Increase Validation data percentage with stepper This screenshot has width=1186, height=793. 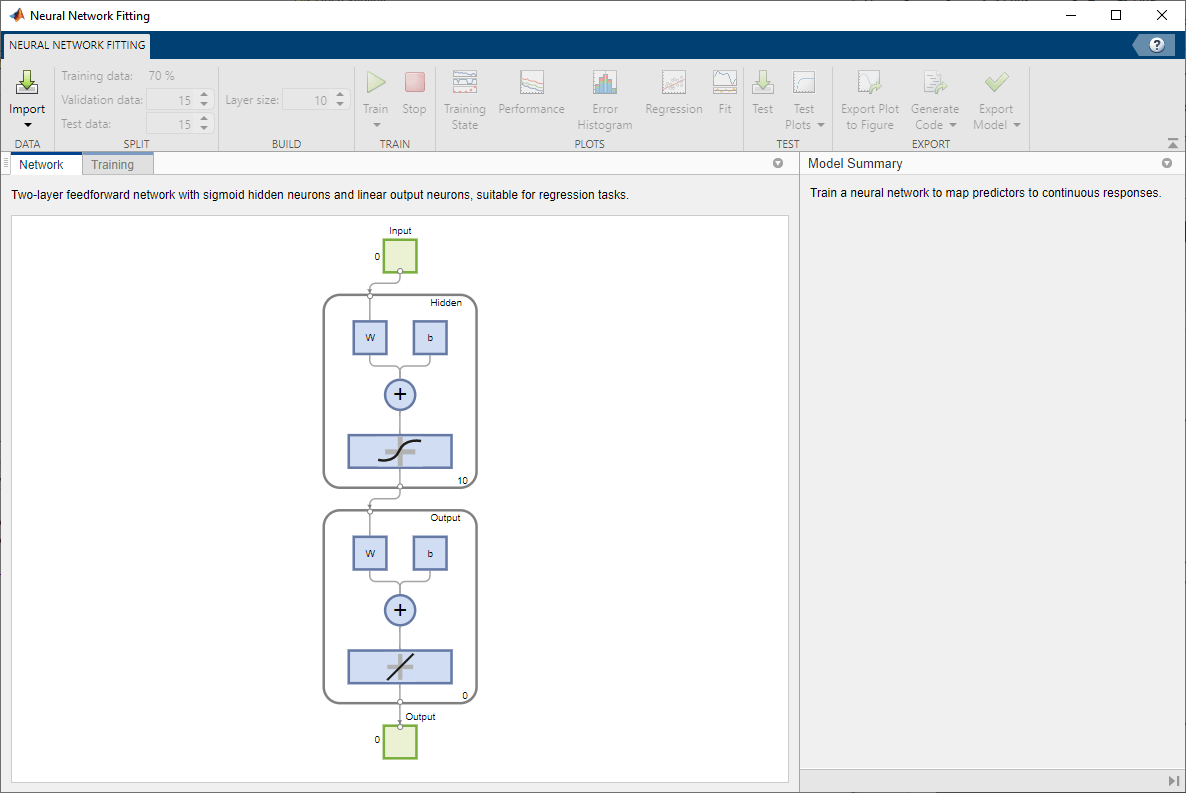204,94
